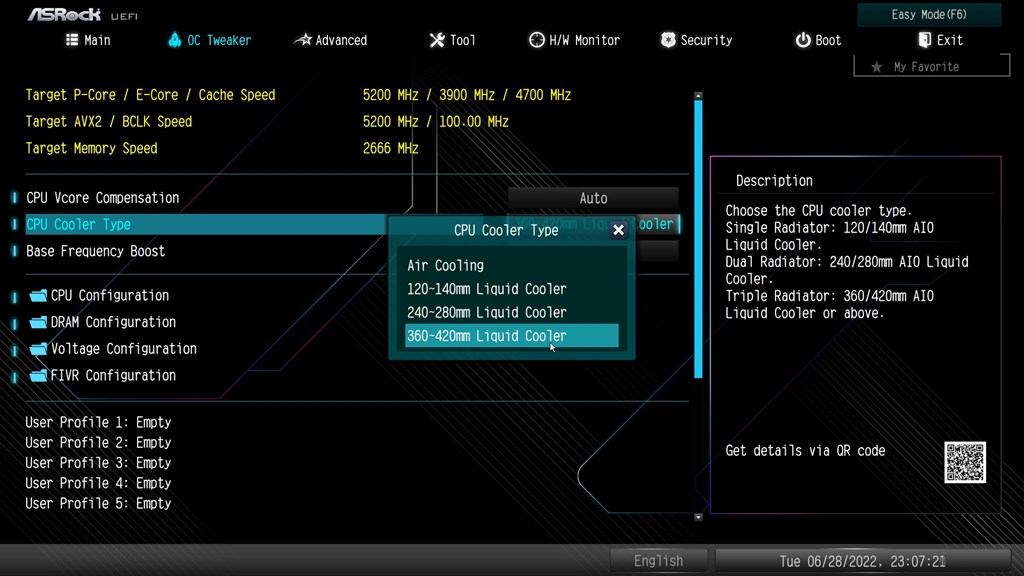Close the CPU Cooler Type popup

pos(618,230)
